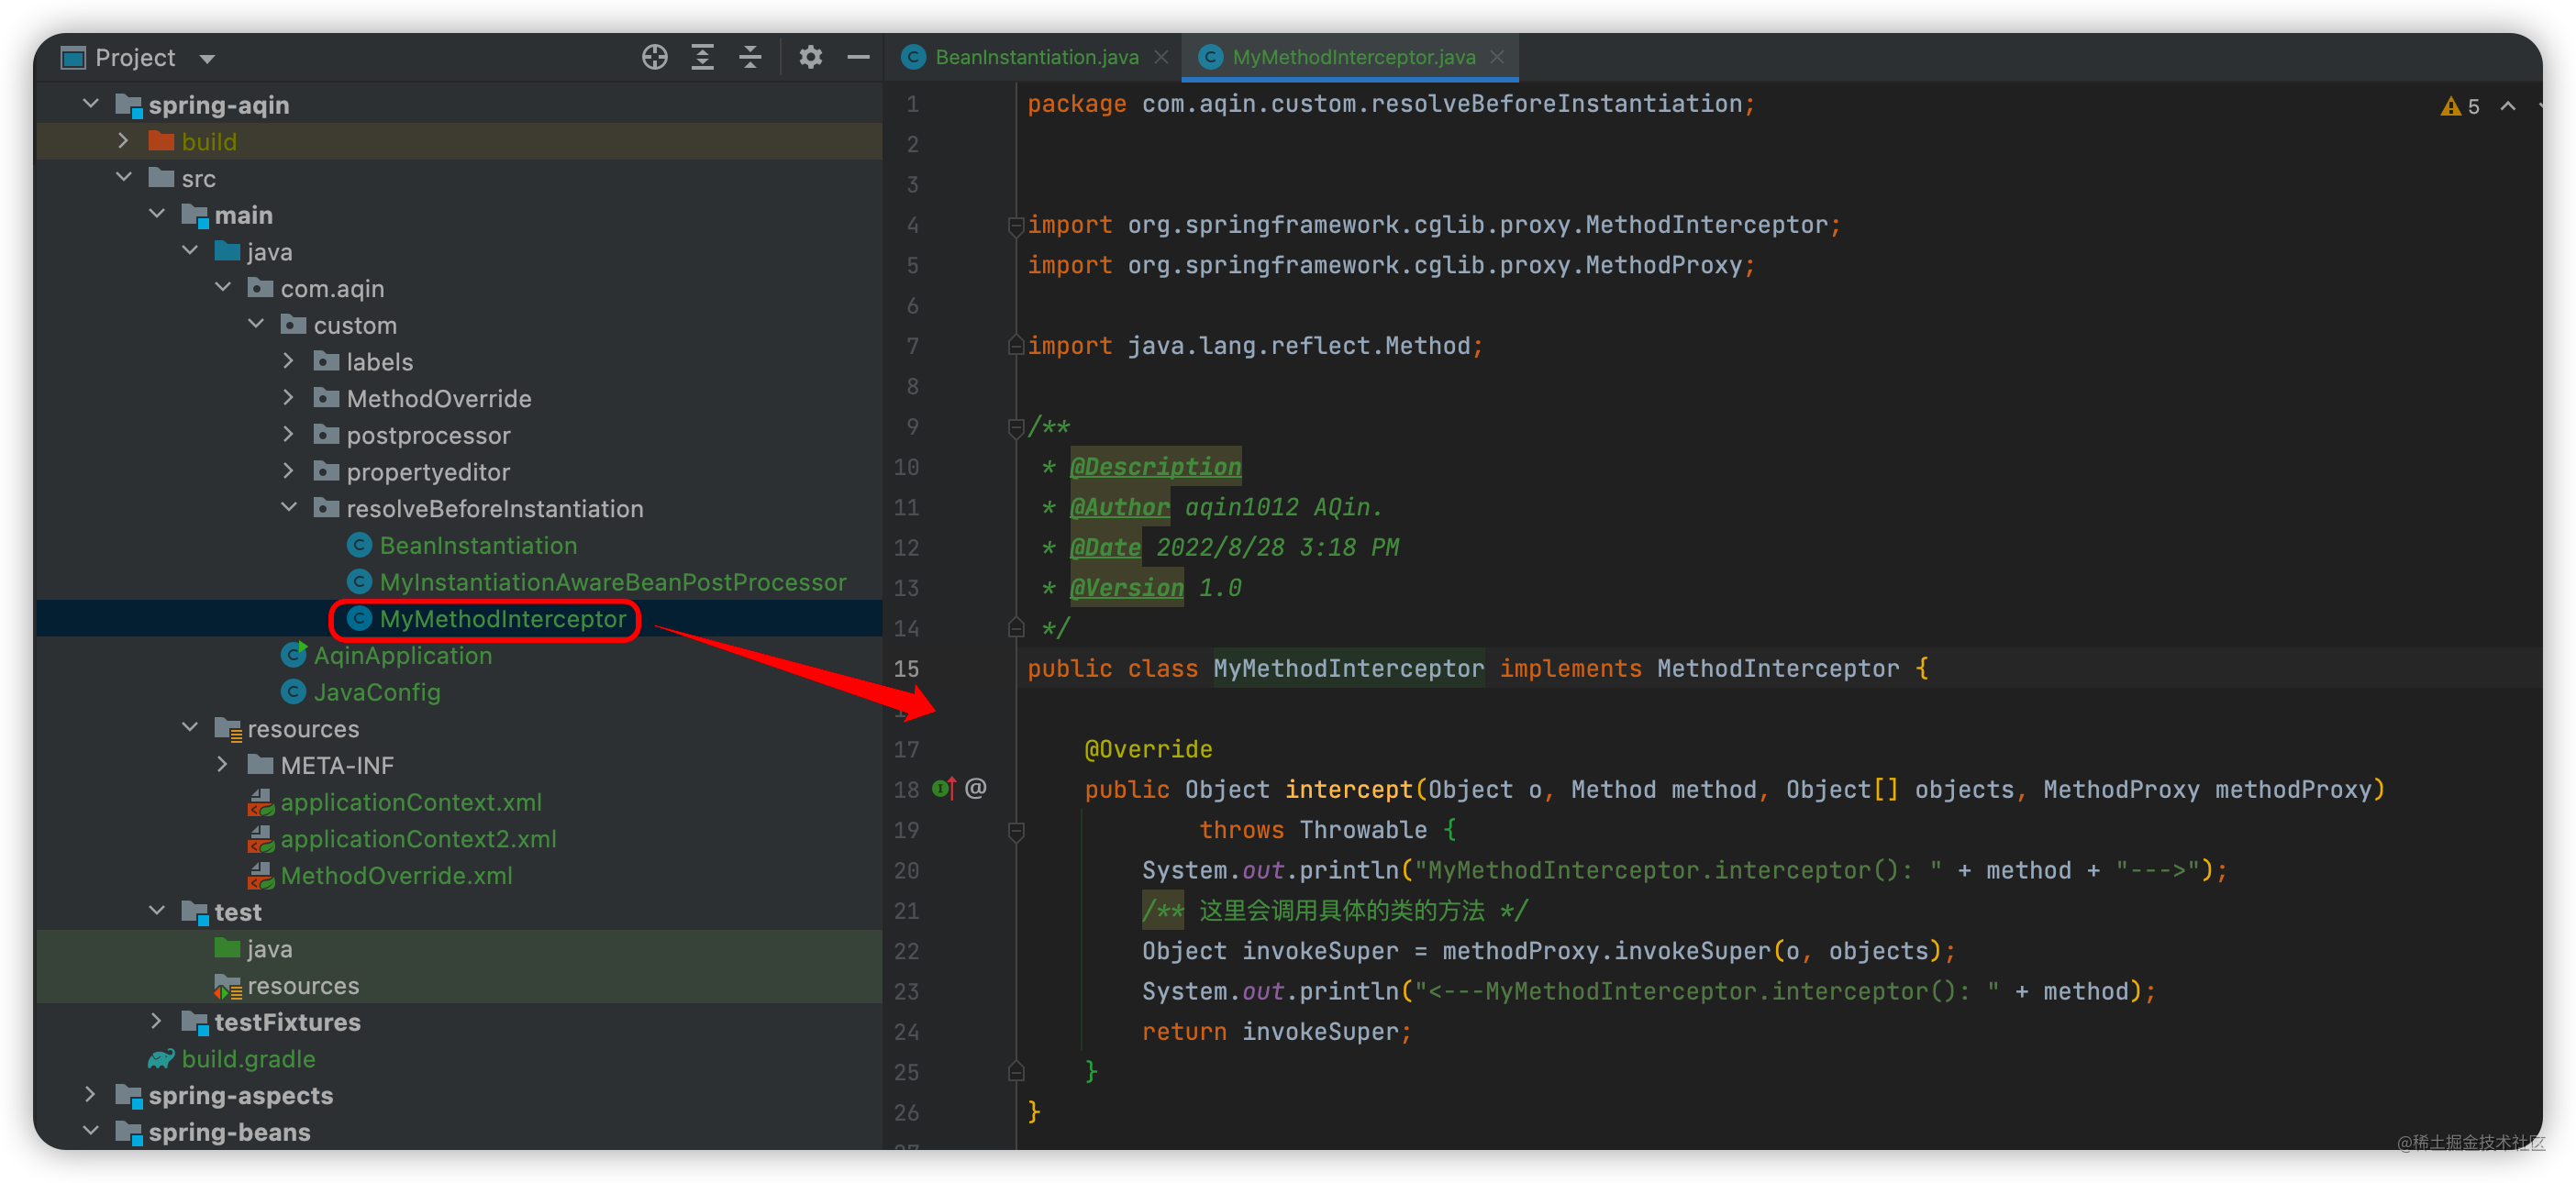Expand the labels package
The image size is (2576, 1183).
click(289, 360)
